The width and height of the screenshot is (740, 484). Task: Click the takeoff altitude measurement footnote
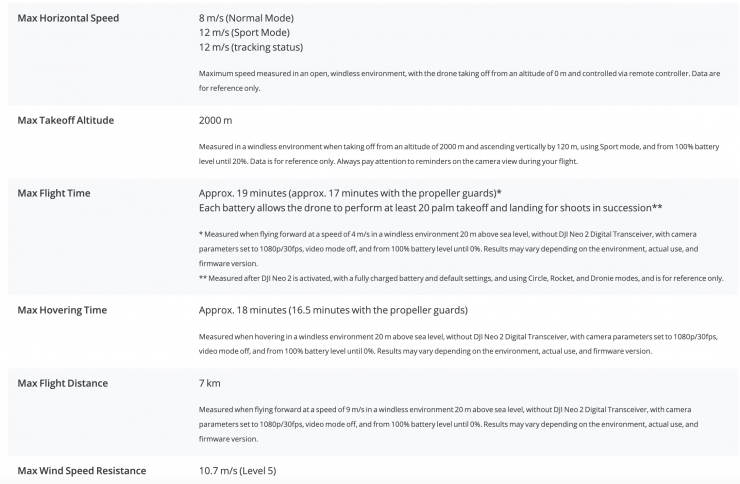point(459,153)
